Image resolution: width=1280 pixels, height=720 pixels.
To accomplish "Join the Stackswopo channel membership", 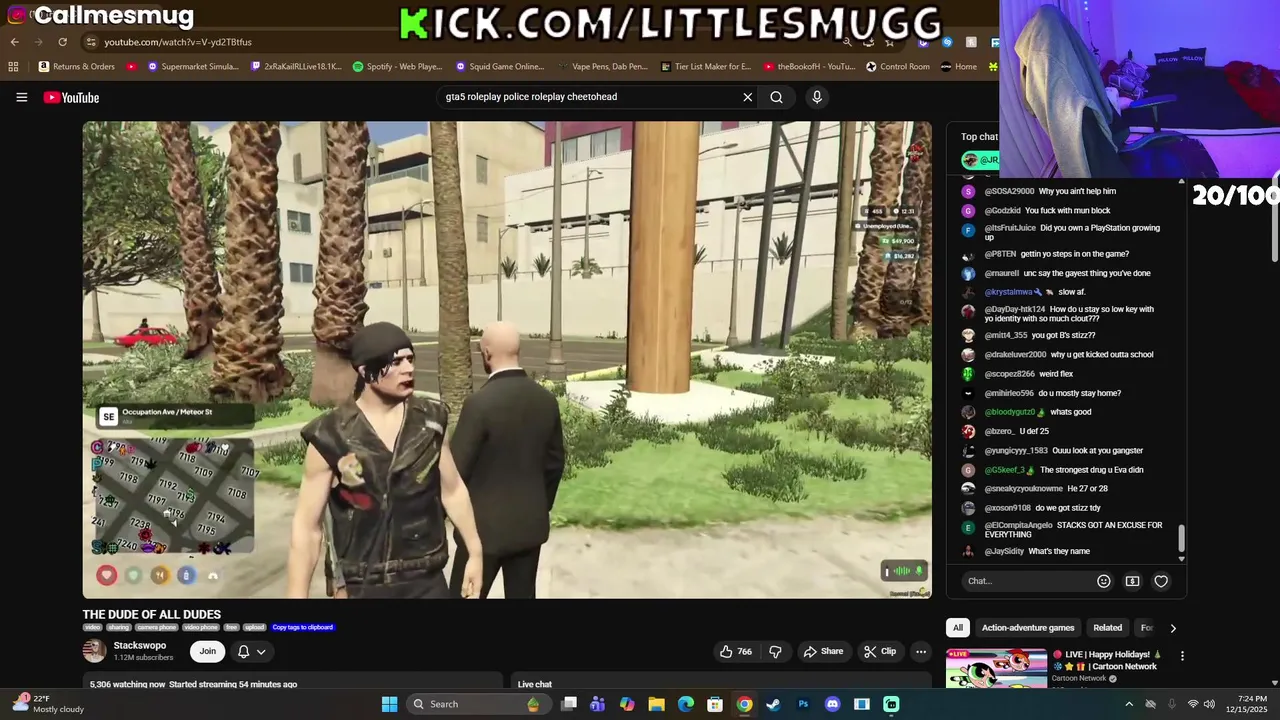I will (x=207, y=651).
